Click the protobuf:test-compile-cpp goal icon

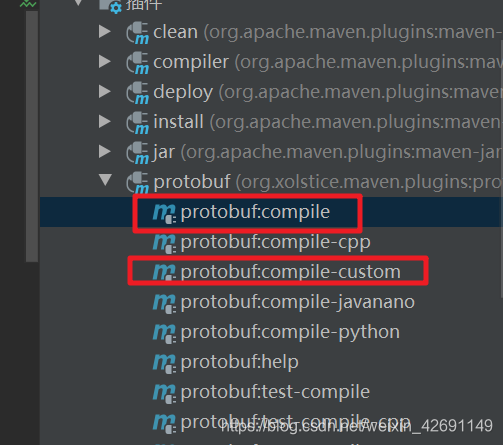click(164, 423)
